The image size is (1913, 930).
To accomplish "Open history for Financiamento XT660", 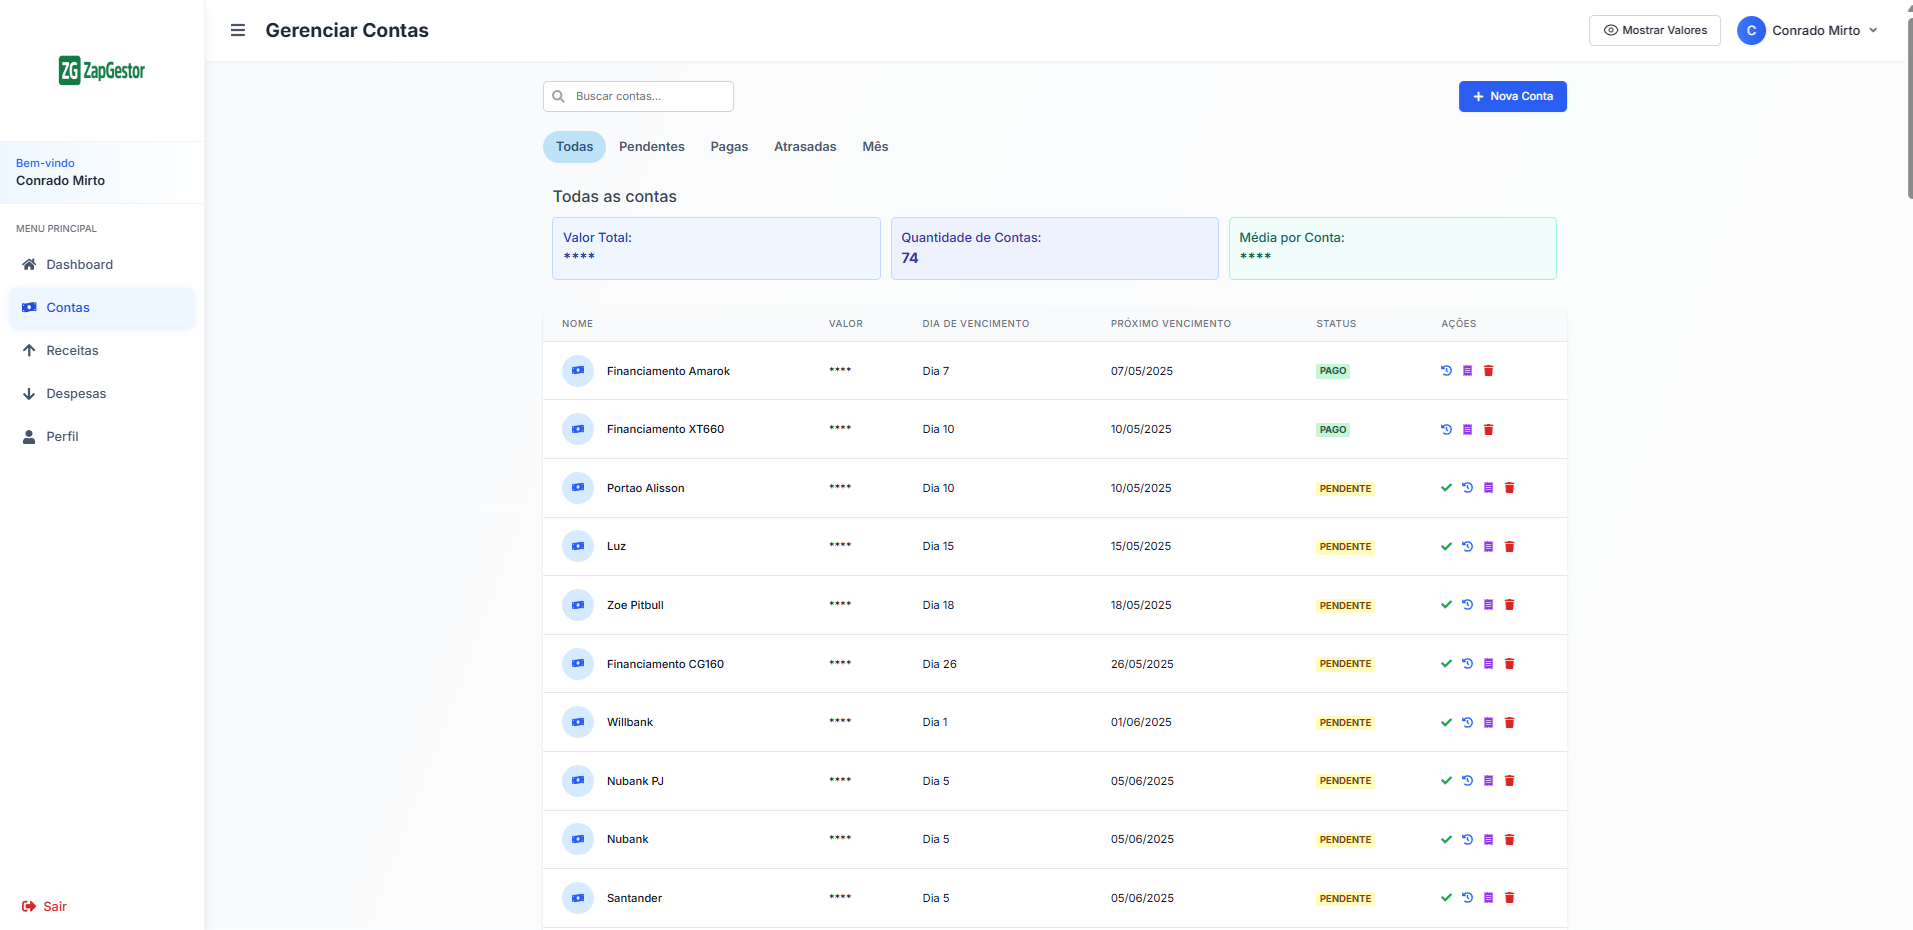I will pos(1445,429).
